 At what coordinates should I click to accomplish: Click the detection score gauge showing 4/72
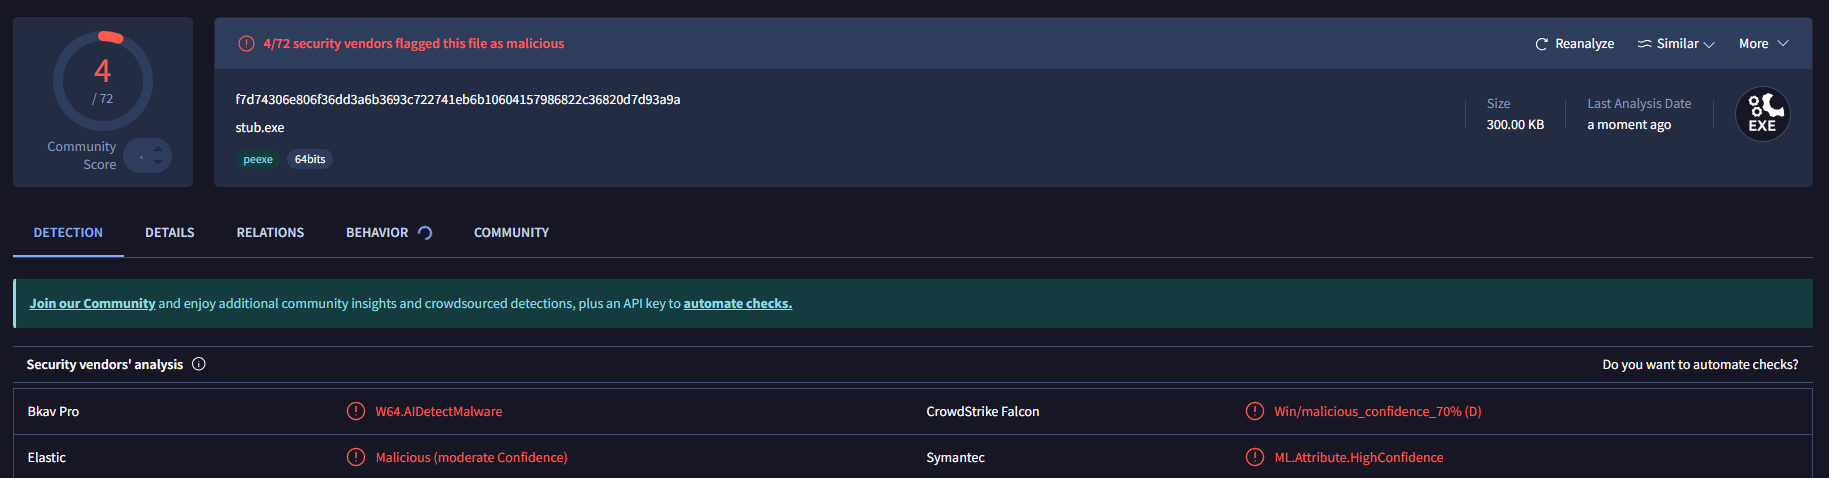[103, 82]
